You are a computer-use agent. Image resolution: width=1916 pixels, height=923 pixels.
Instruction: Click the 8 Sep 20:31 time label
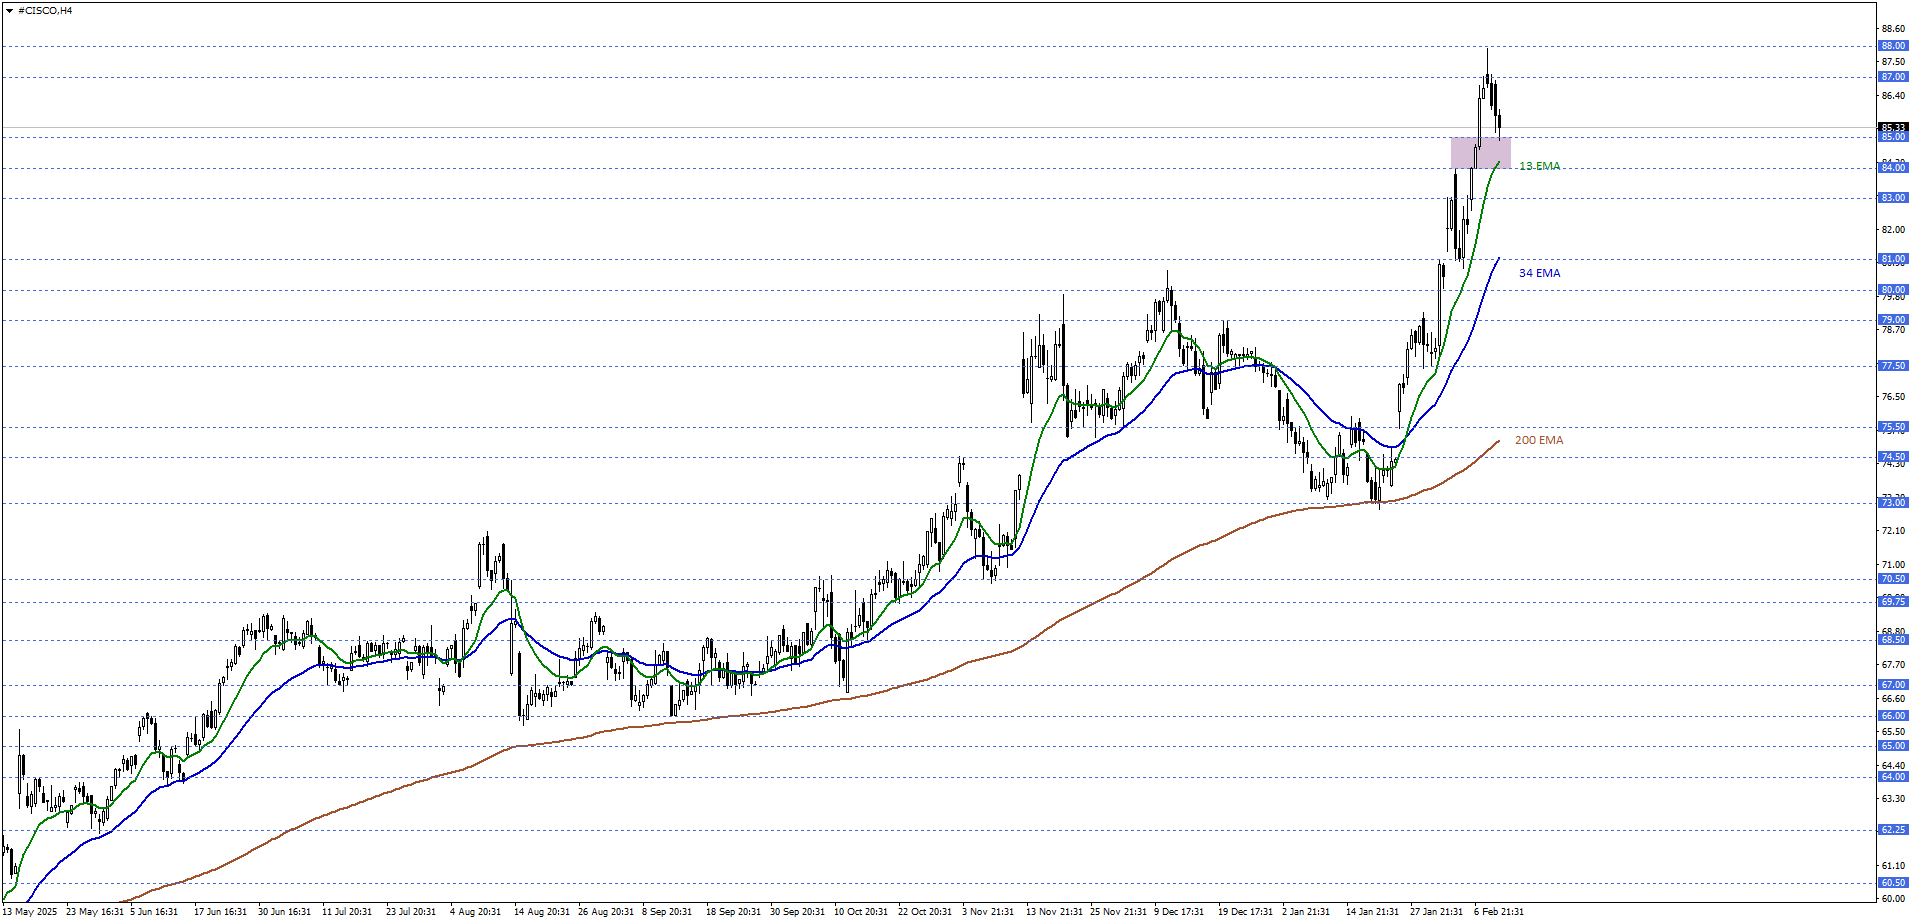pyautogui.click(x=667, y=912)
